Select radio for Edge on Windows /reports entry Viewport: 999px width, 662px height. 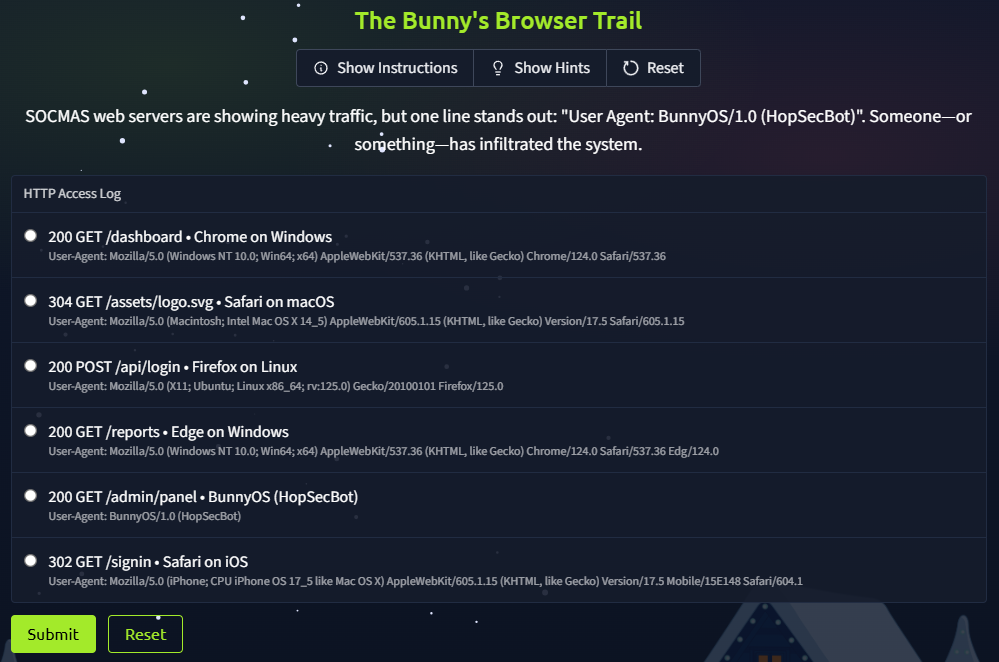click(30, 430)
